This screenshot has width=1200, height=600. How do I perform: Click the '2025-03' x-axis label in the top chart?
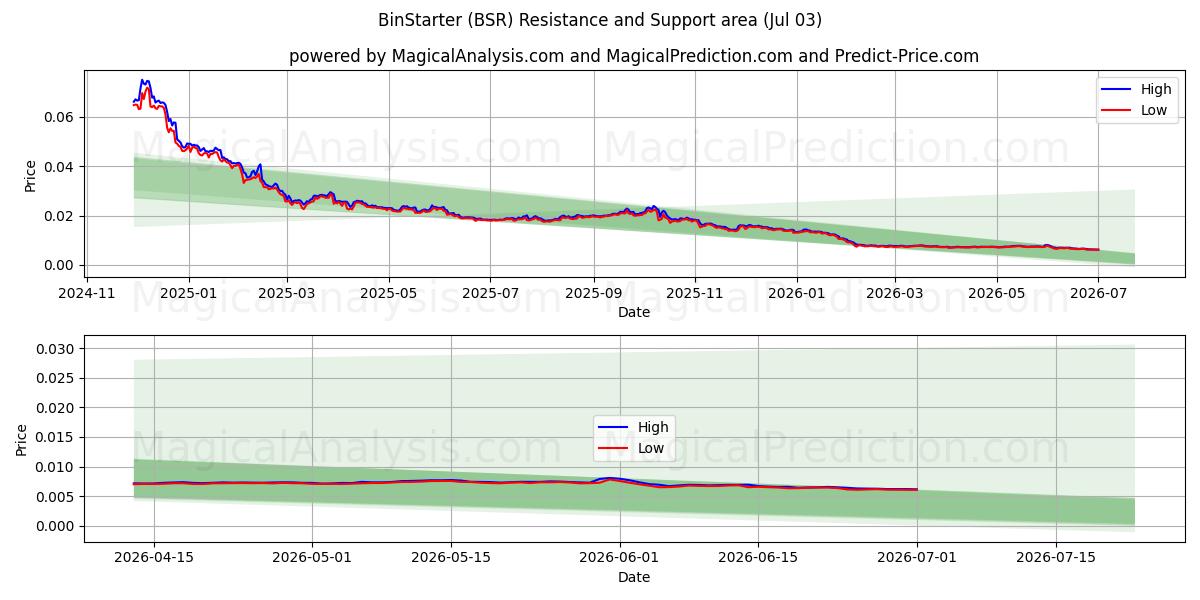(286, 293)
